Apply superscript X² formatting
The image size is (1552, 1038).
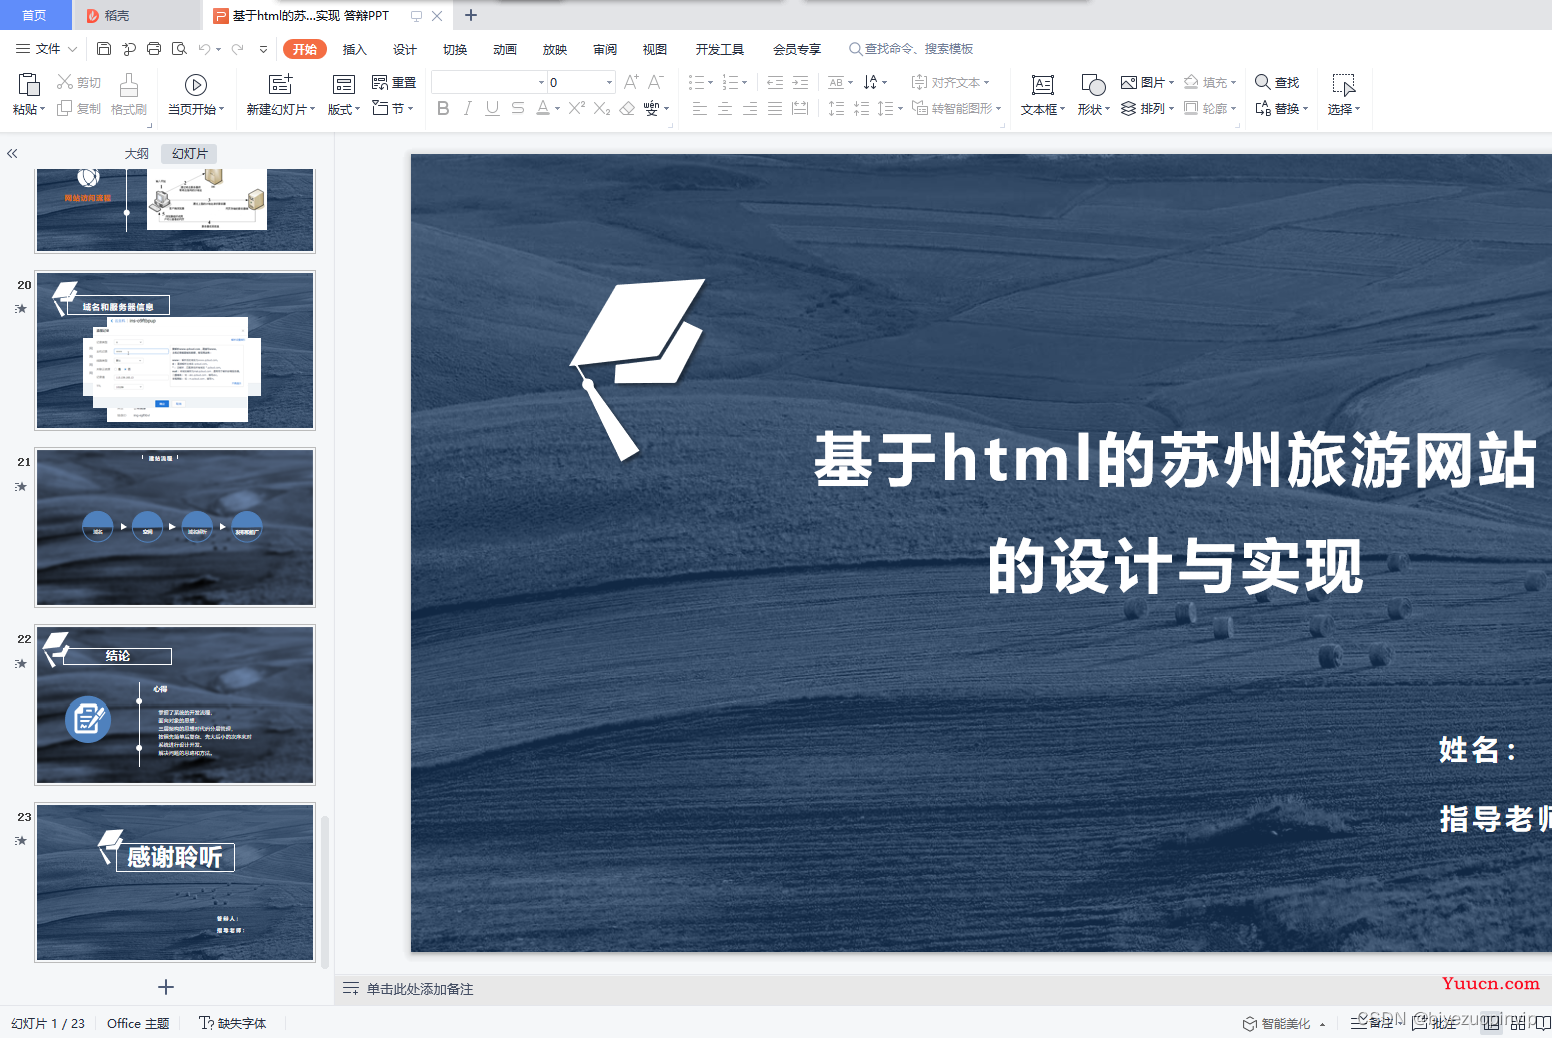click(x=577, y=108)
